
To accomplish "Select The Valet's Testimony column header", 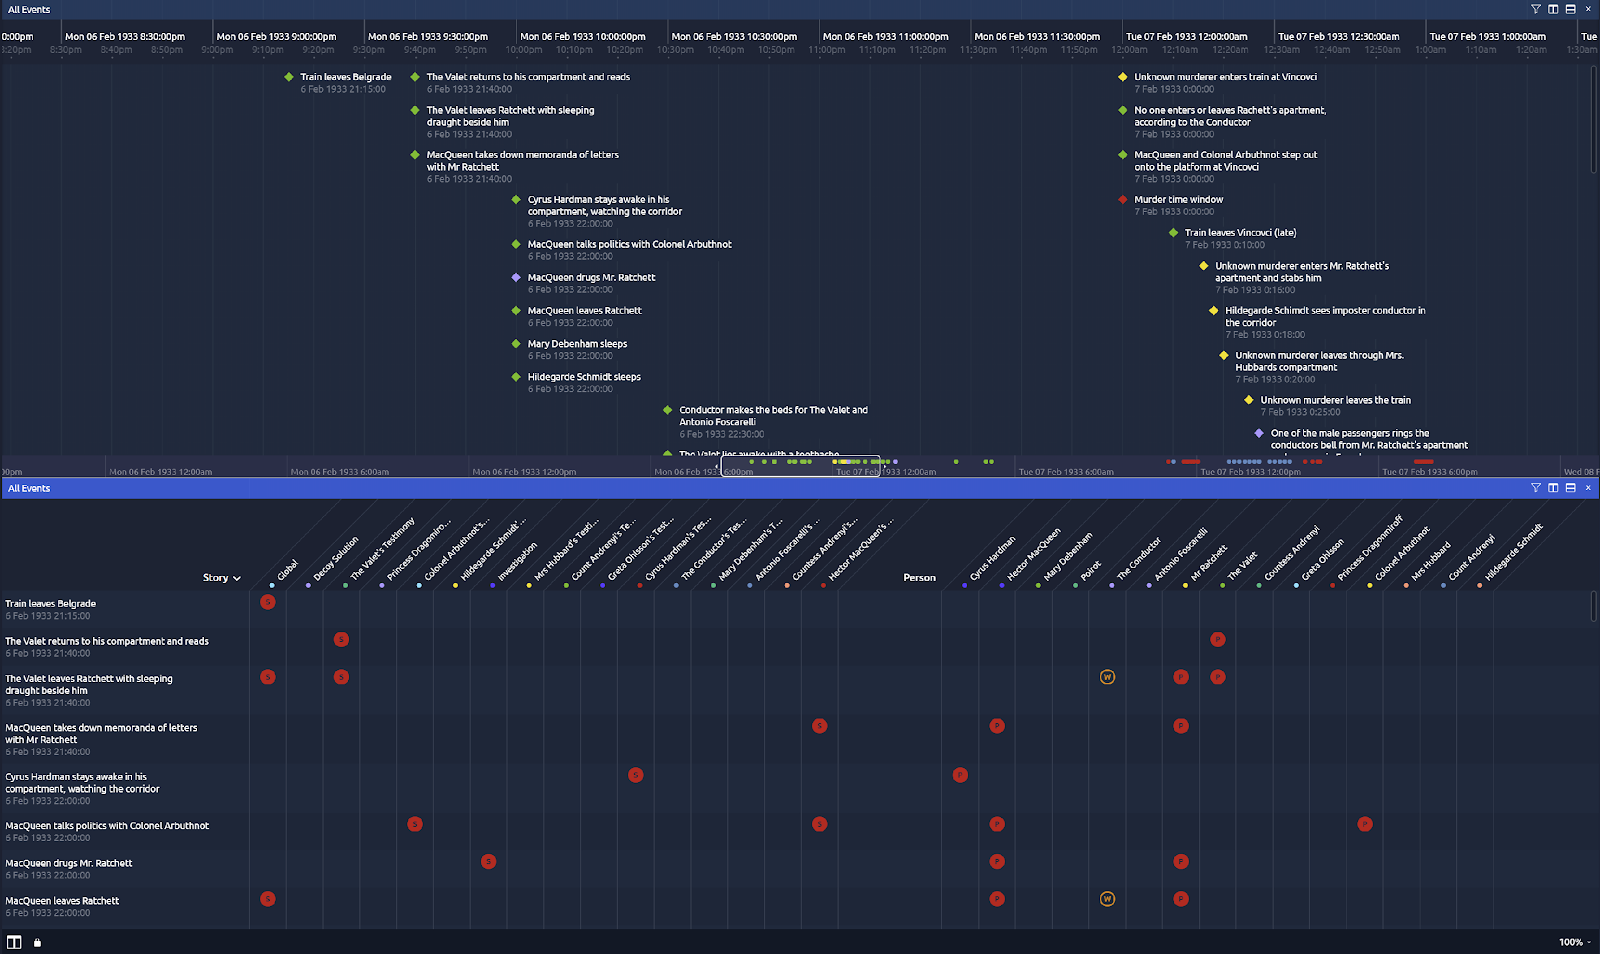I will pos(381,550).
